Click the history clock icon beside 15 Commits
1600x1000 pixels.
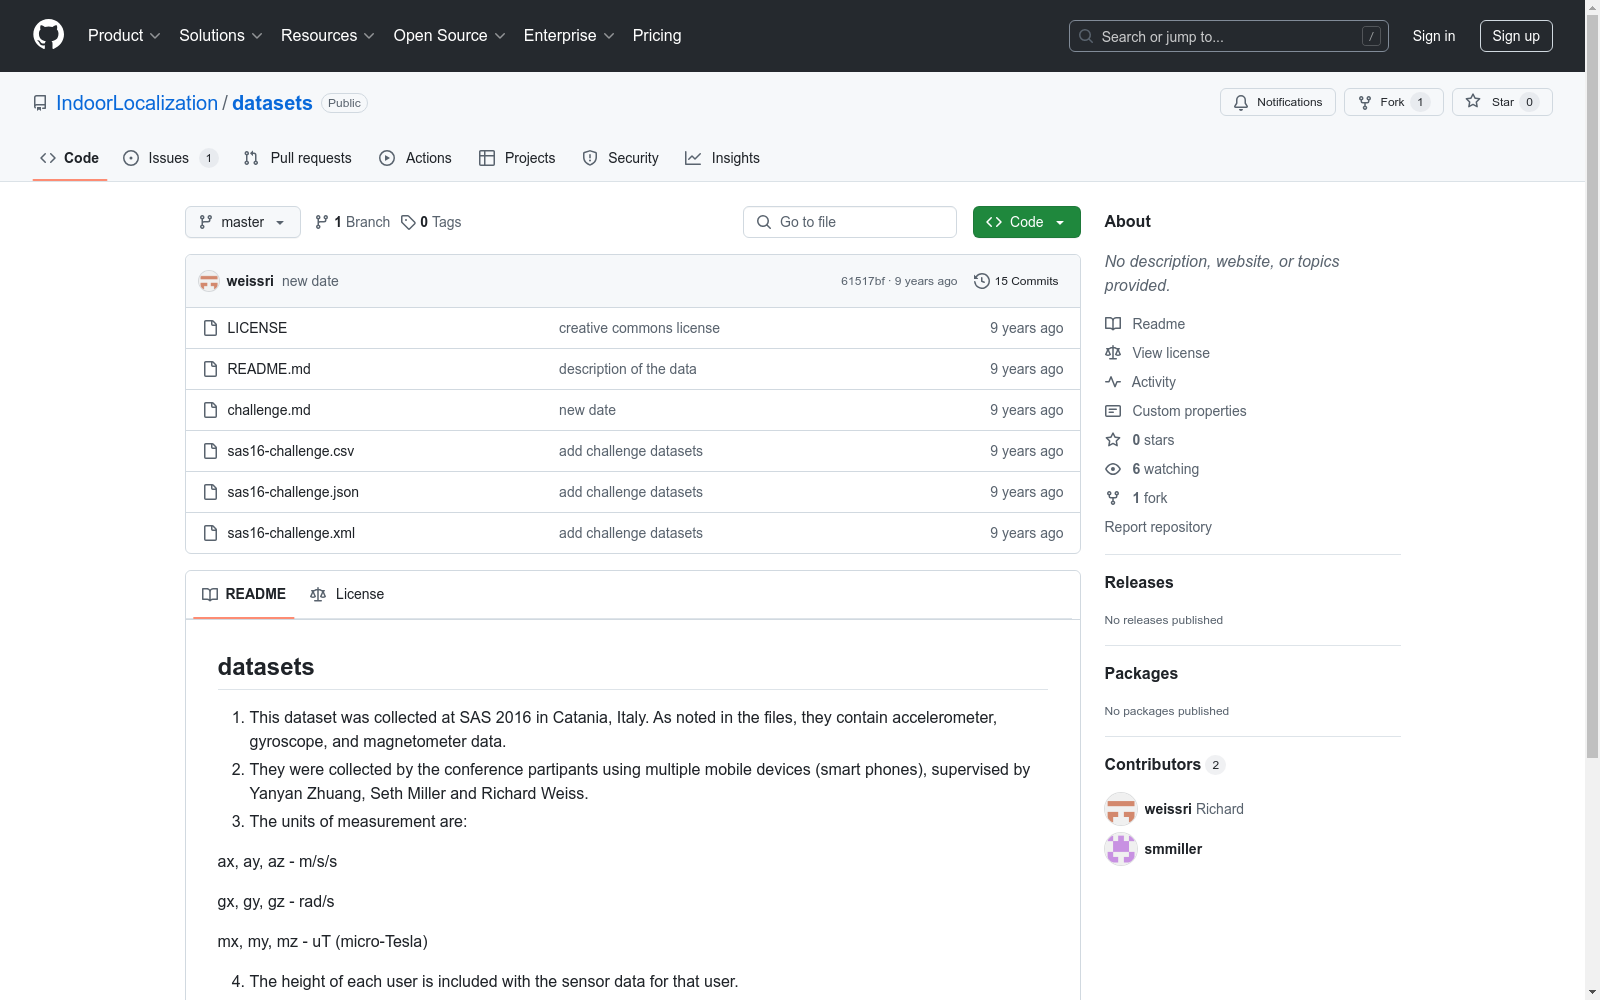coord(982,281)
